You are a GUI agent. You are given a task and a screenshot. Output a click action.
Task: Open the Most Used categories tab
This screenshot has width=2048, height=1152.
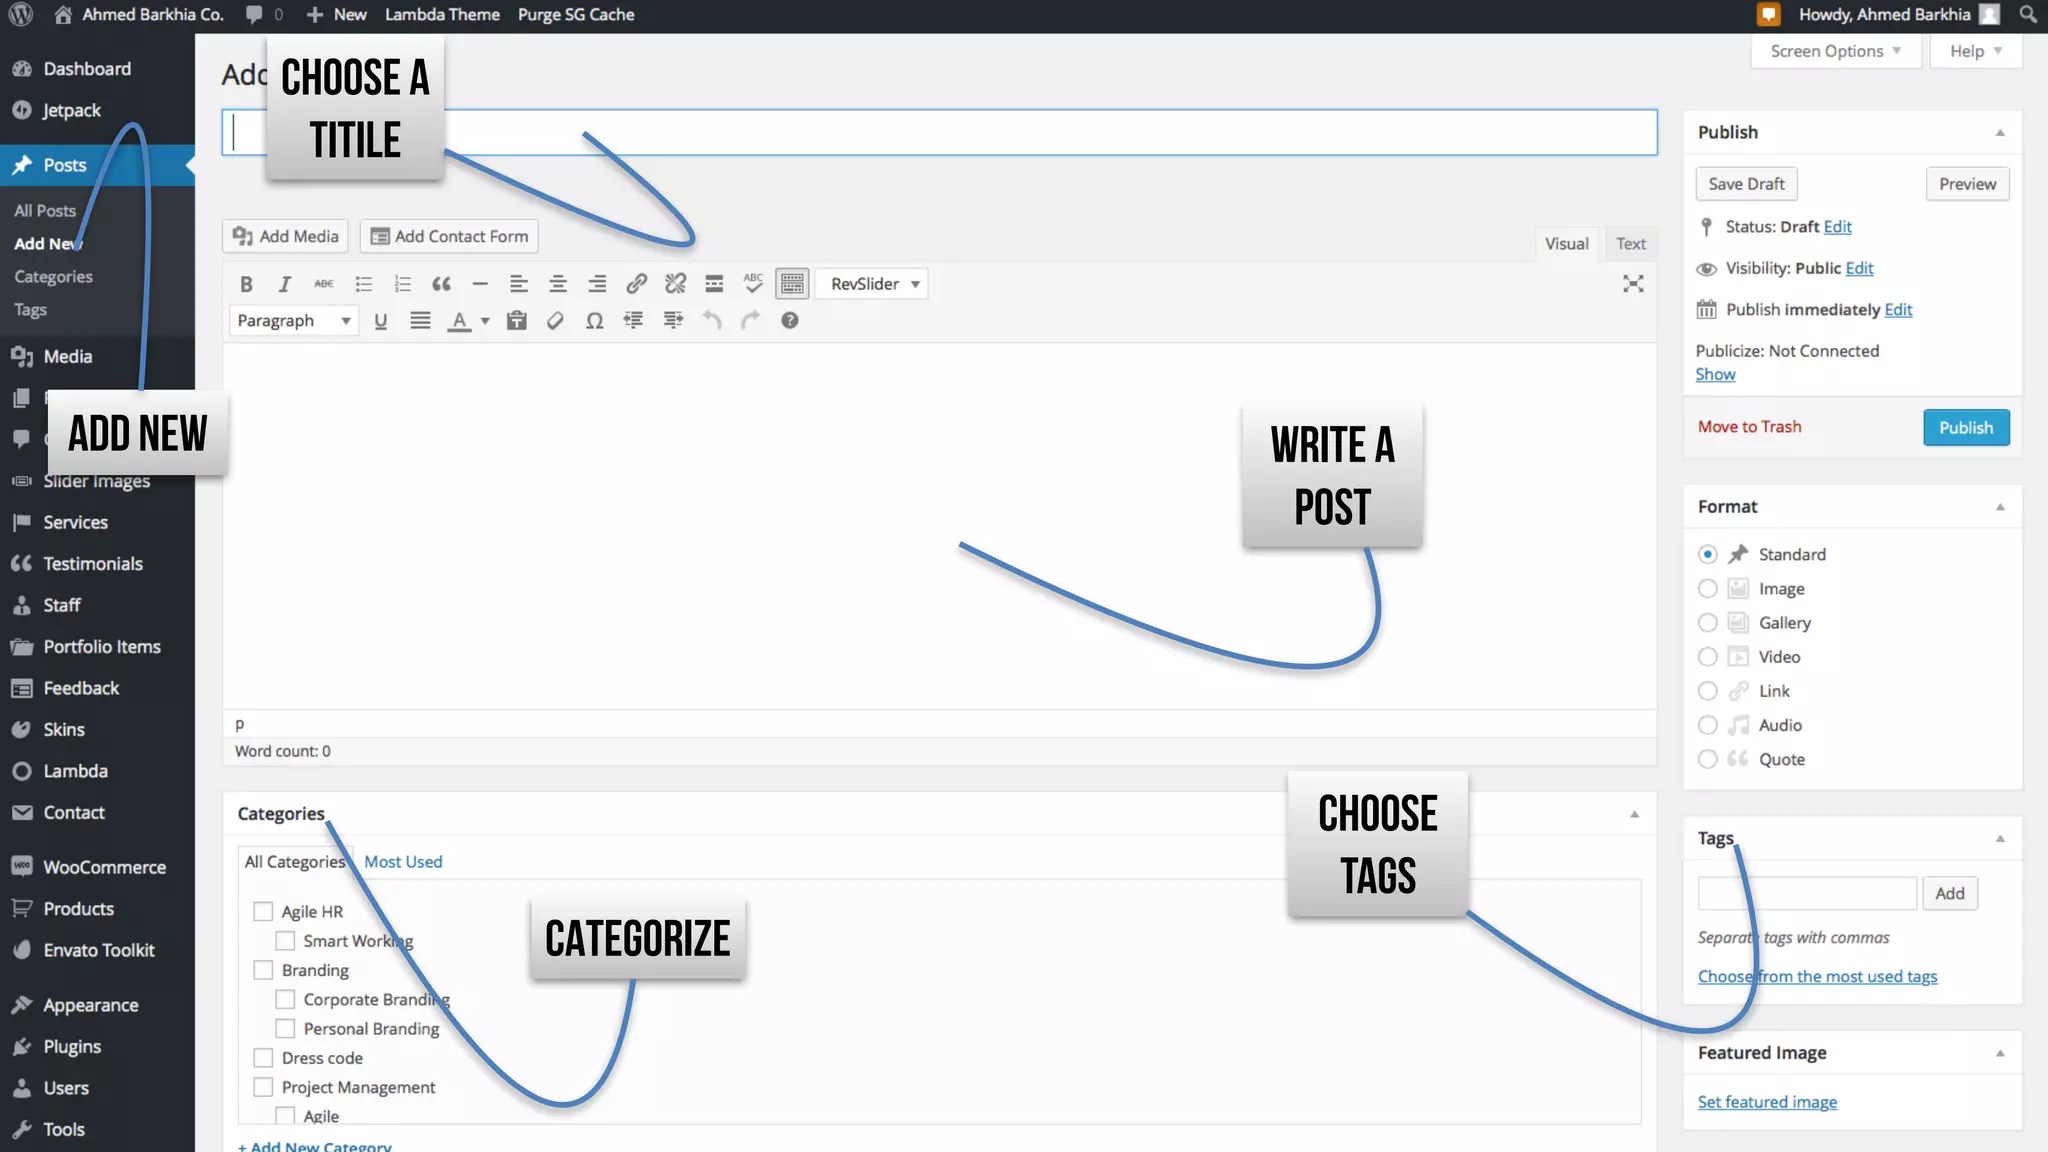pos(403,862)
